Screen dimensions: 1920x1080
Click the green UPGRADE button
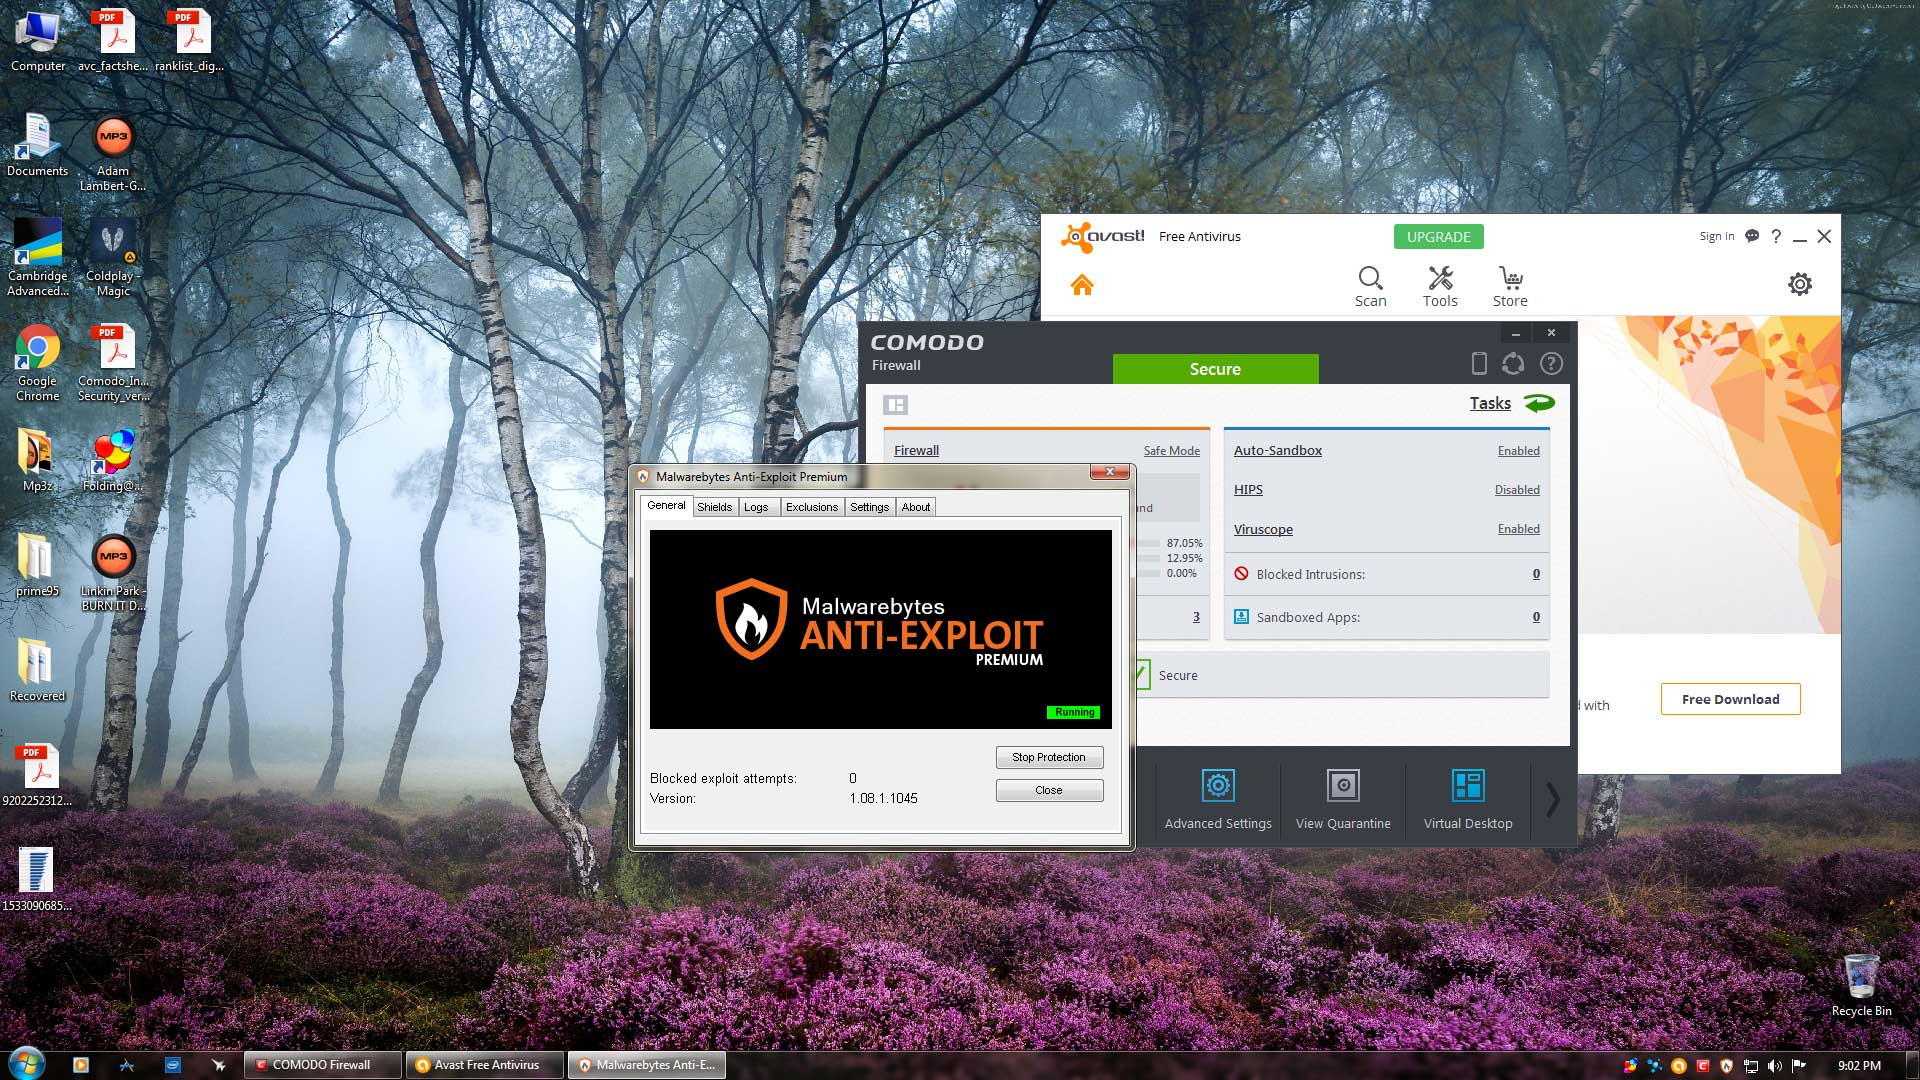1438,237
